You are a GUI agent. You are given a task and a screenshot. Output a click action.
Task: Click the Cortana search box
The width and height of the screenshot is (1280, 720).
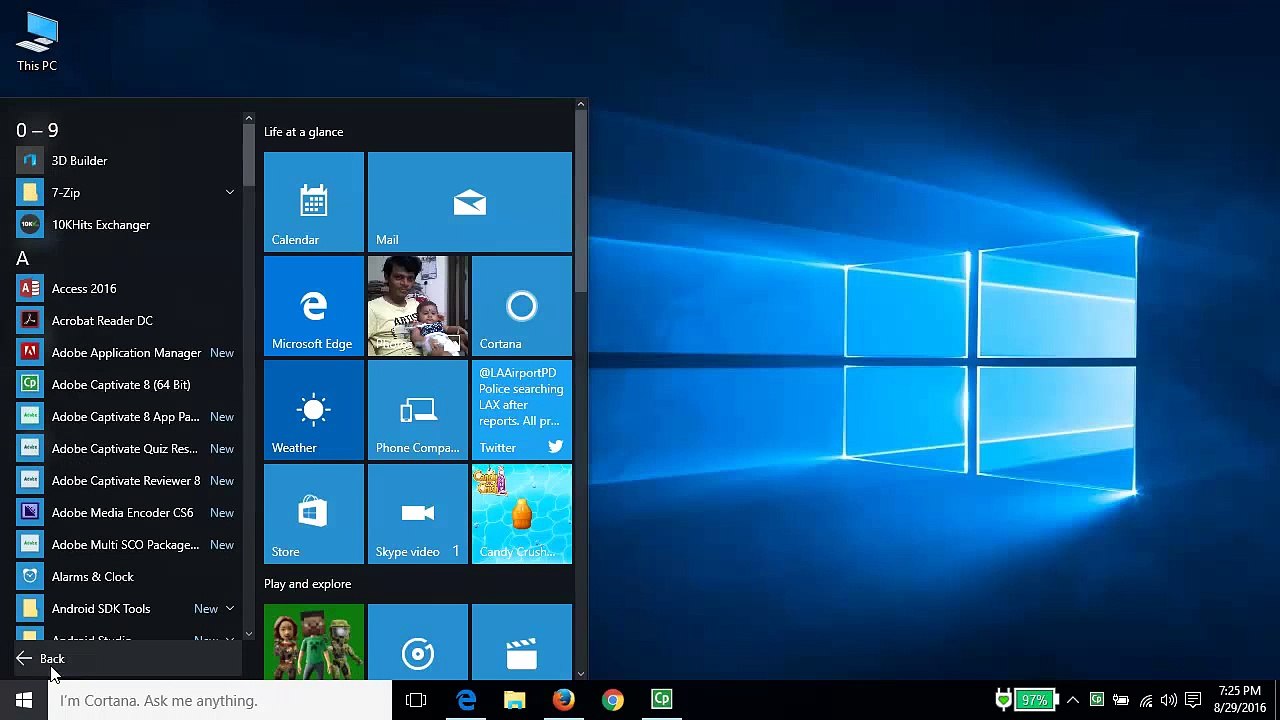pyautogui.click(x=220, y=700)
